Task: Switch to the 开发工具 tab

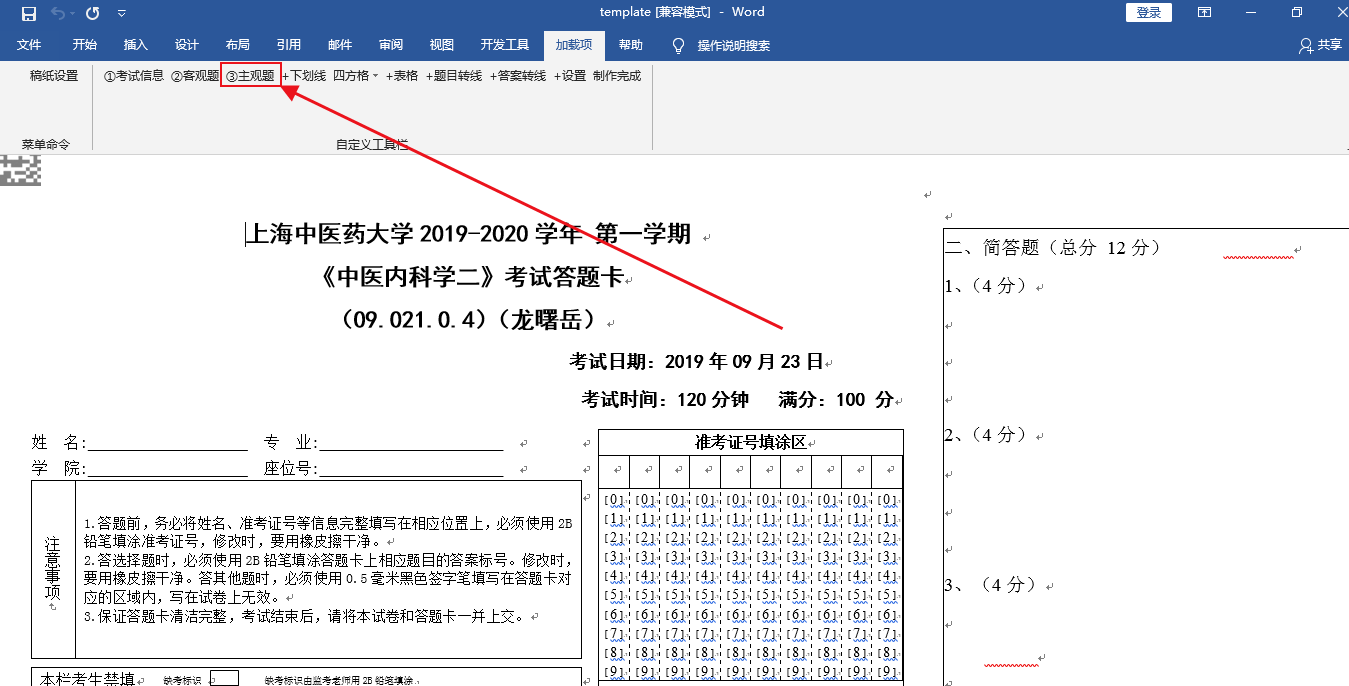Action: coord(504,46)
